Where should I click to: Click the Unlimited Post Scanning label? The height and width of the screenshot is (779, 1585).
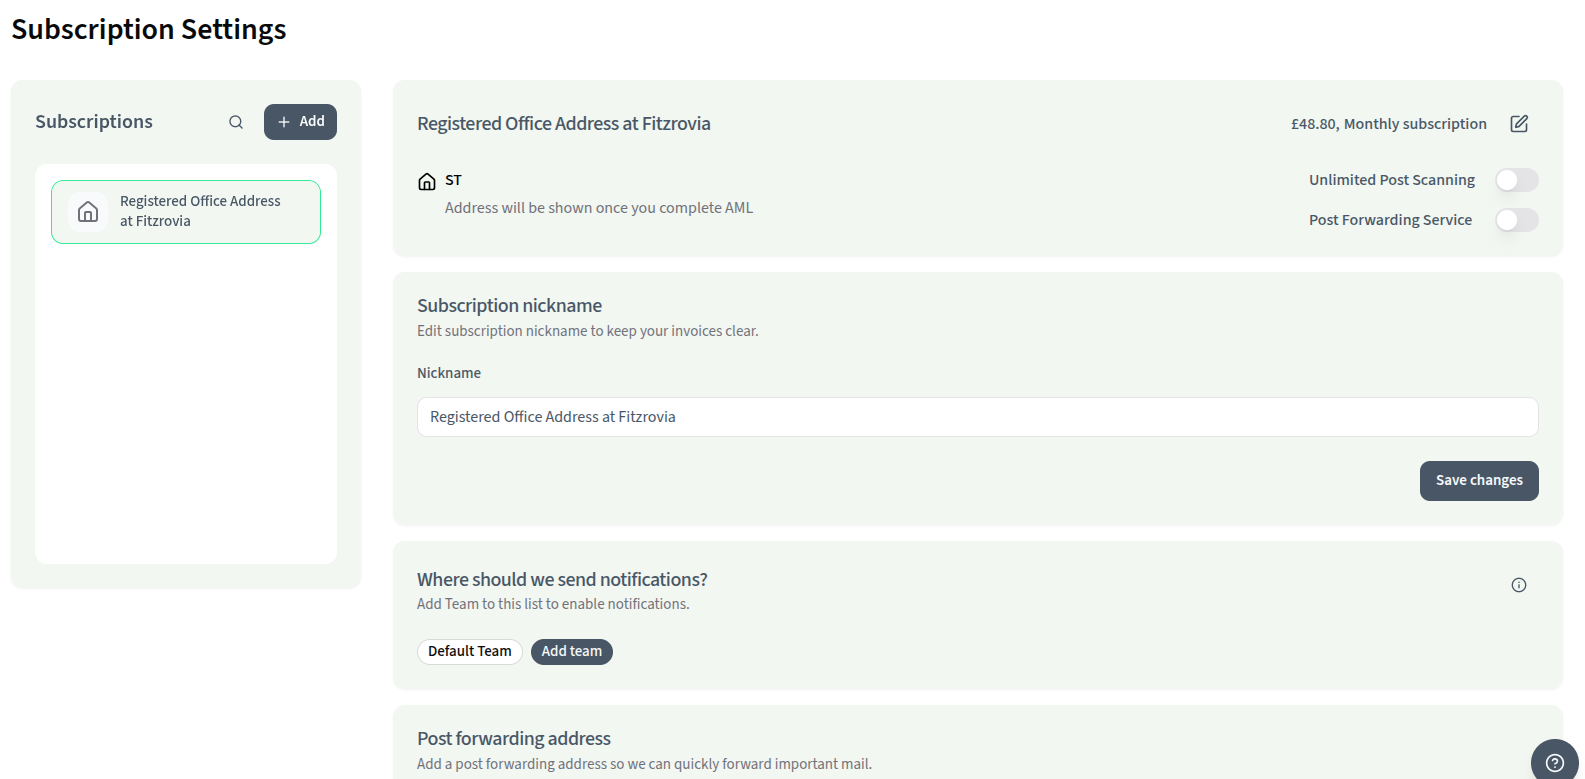(x=1391, y=180)
